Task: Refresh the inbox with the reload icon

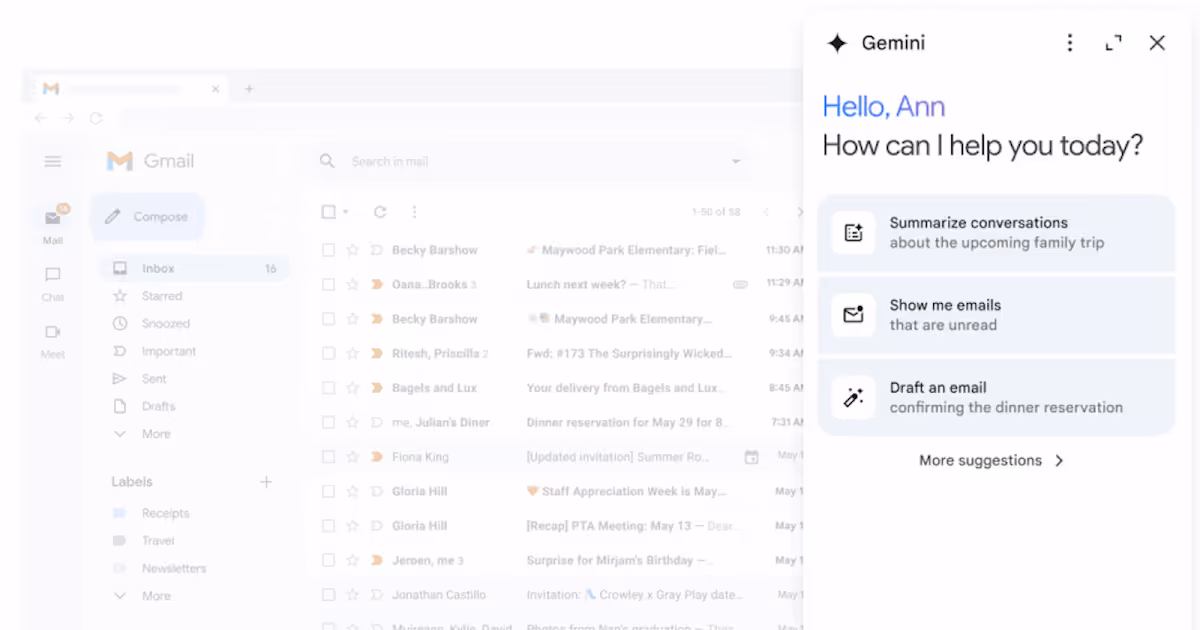Action: (379, 211)
